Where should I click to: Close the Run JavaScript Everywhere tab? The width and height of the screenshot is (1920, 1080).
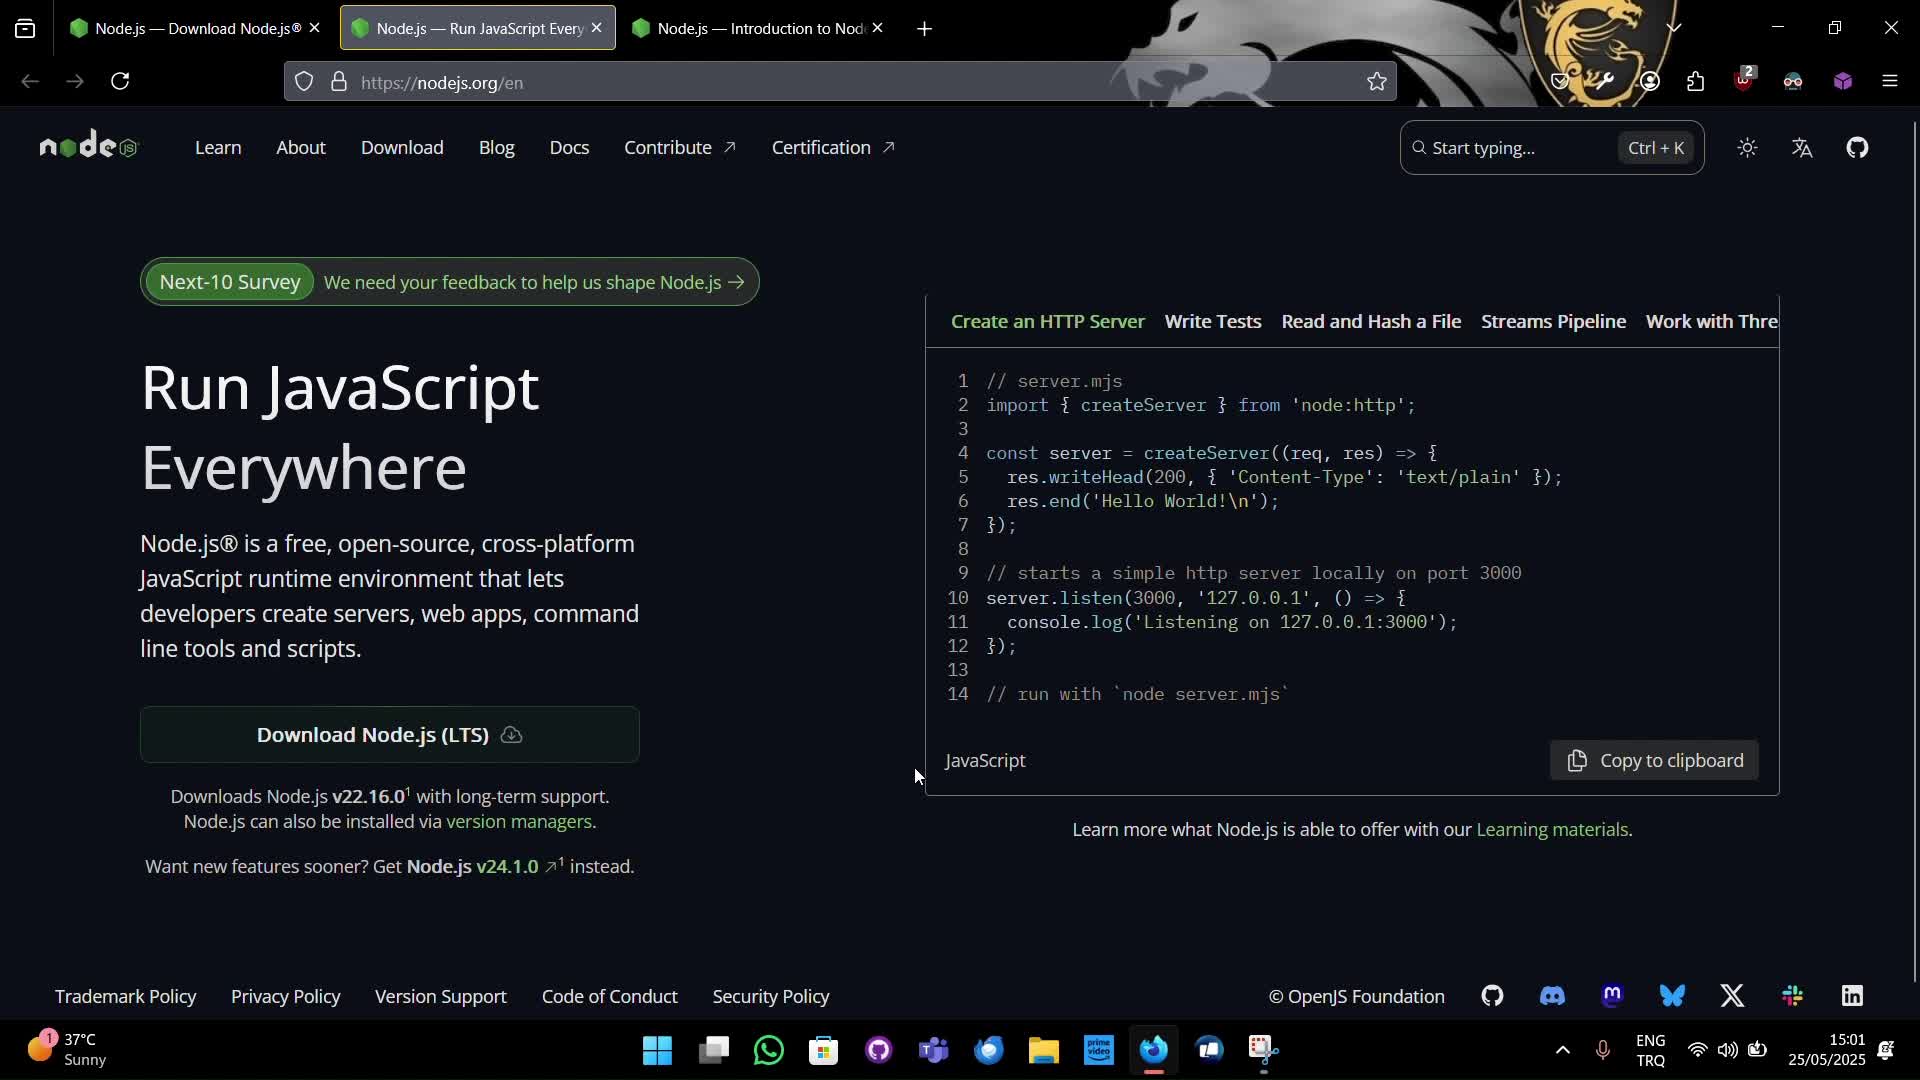pyautogui.click(x=597, y=28)
